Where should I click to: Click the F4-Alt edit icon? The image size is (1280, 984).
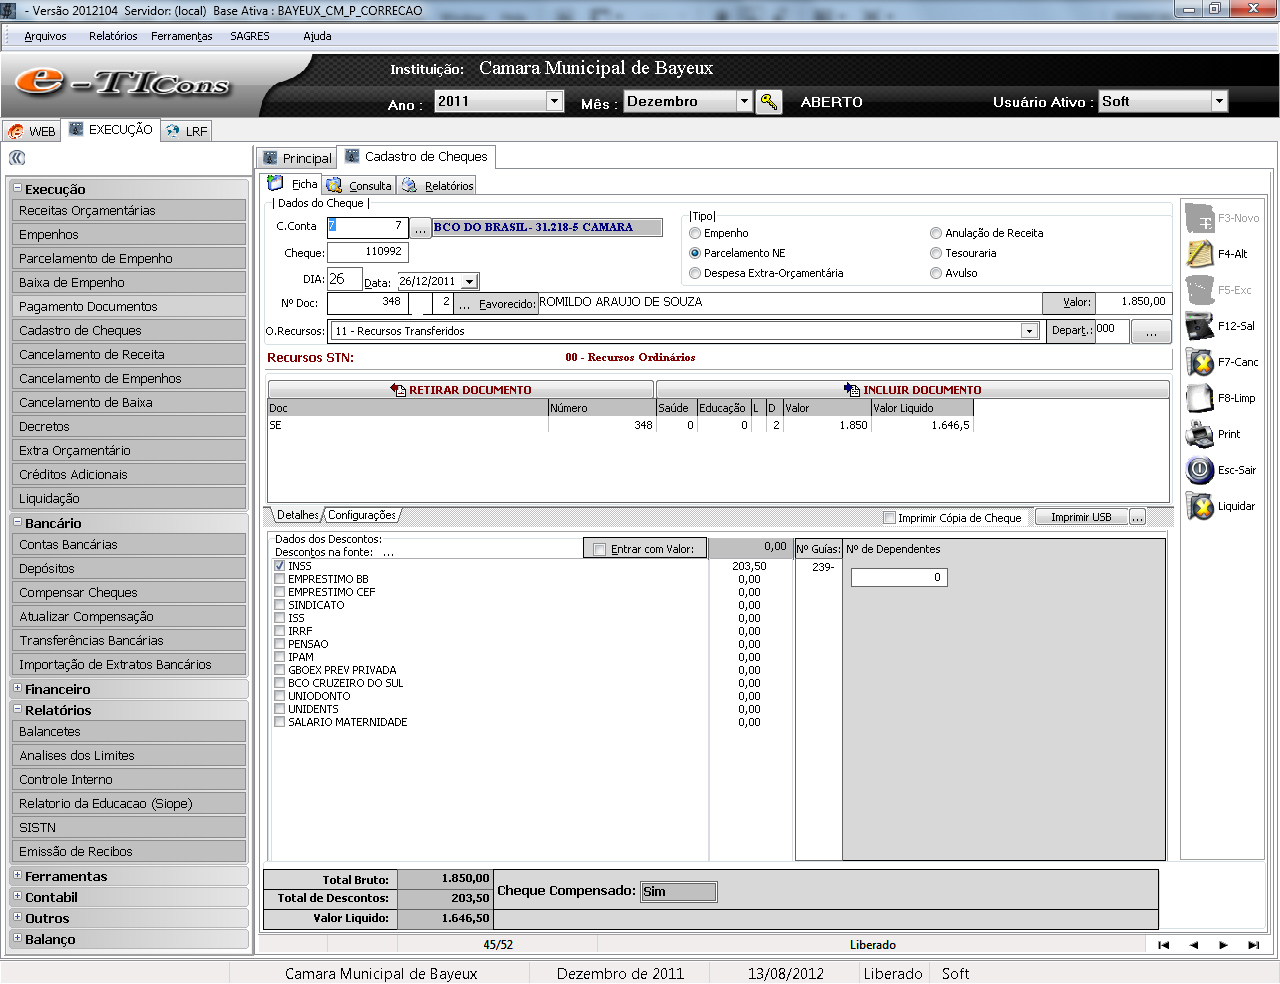pyautogui.click(x=1199, y=254)
